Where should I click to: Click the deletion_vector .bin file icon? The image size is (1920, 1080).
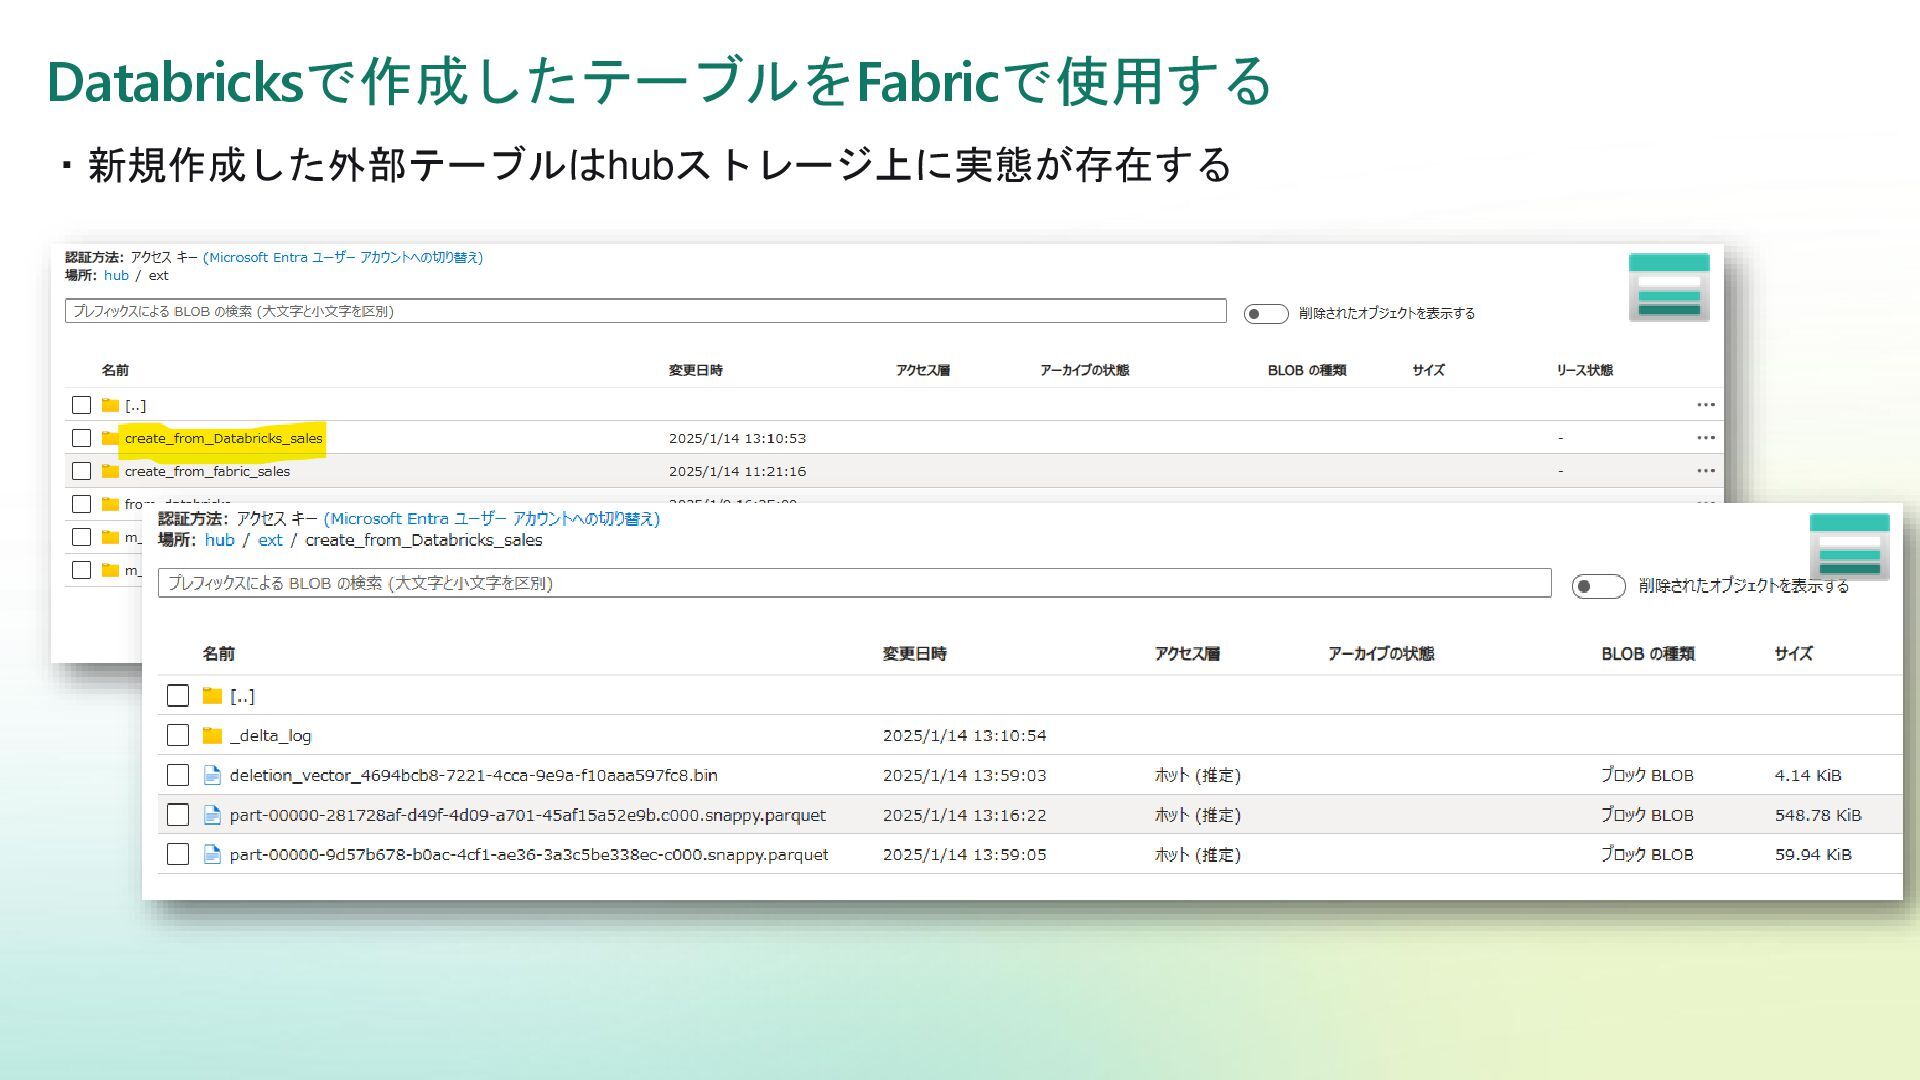212,776
